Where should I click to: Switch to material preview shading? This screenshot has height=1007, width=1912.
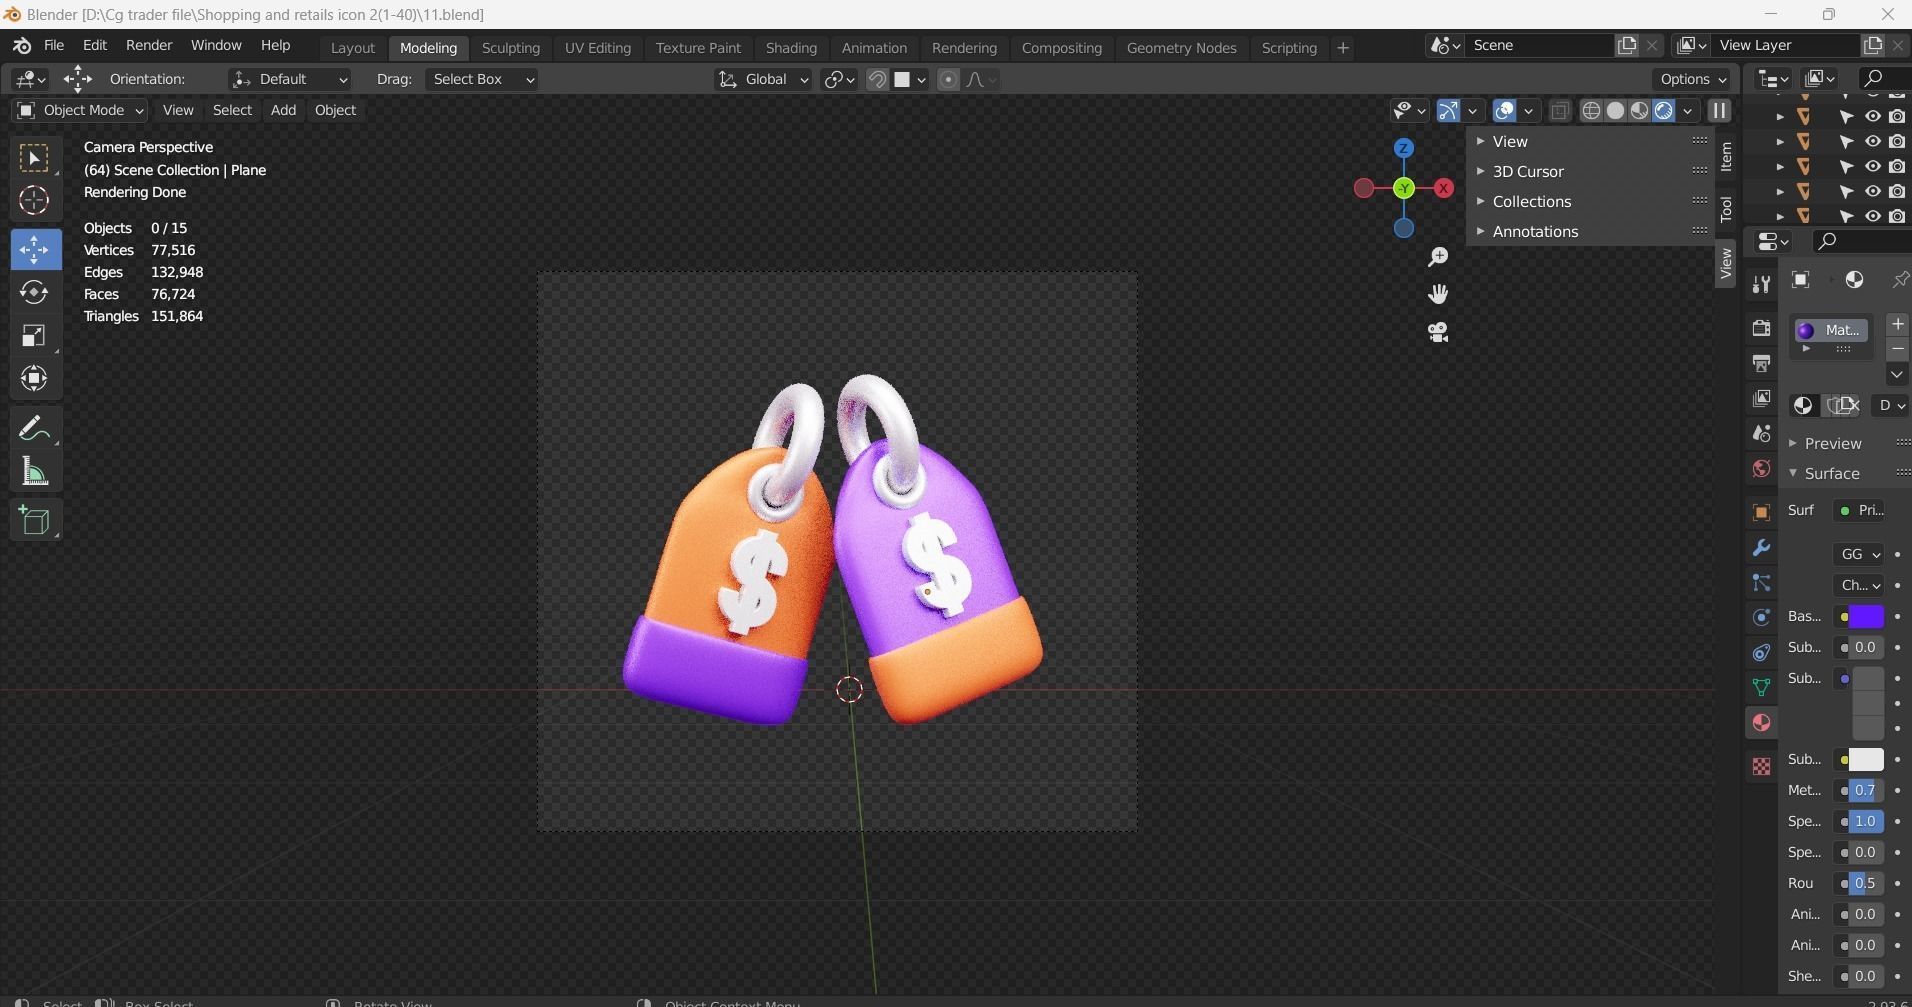click(1639, 110)
